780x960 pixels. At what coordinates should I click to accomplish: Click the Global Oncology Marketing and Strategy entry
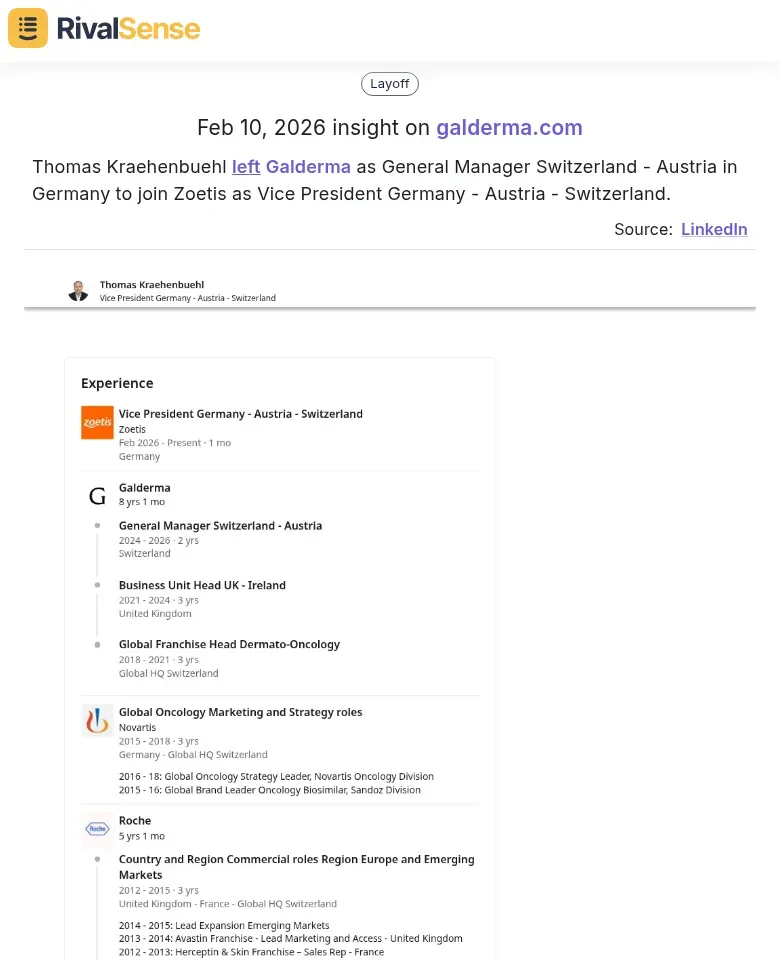point(240,711)
